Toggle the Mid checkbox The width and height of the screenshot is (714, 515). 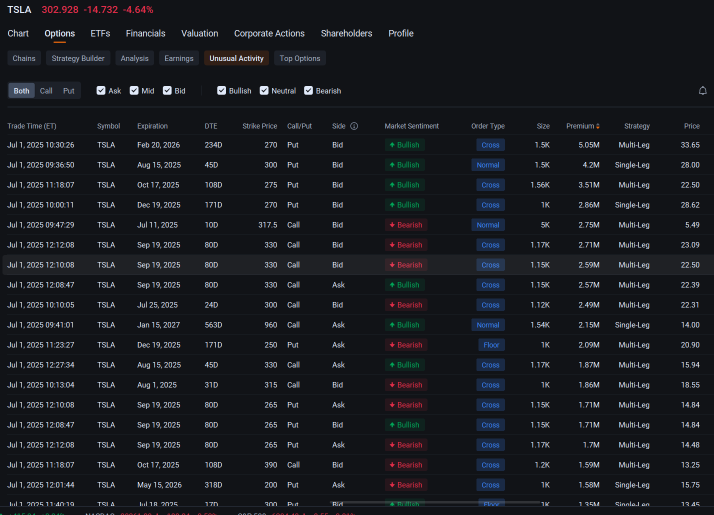pyautogui.click(x=134, y=91)
